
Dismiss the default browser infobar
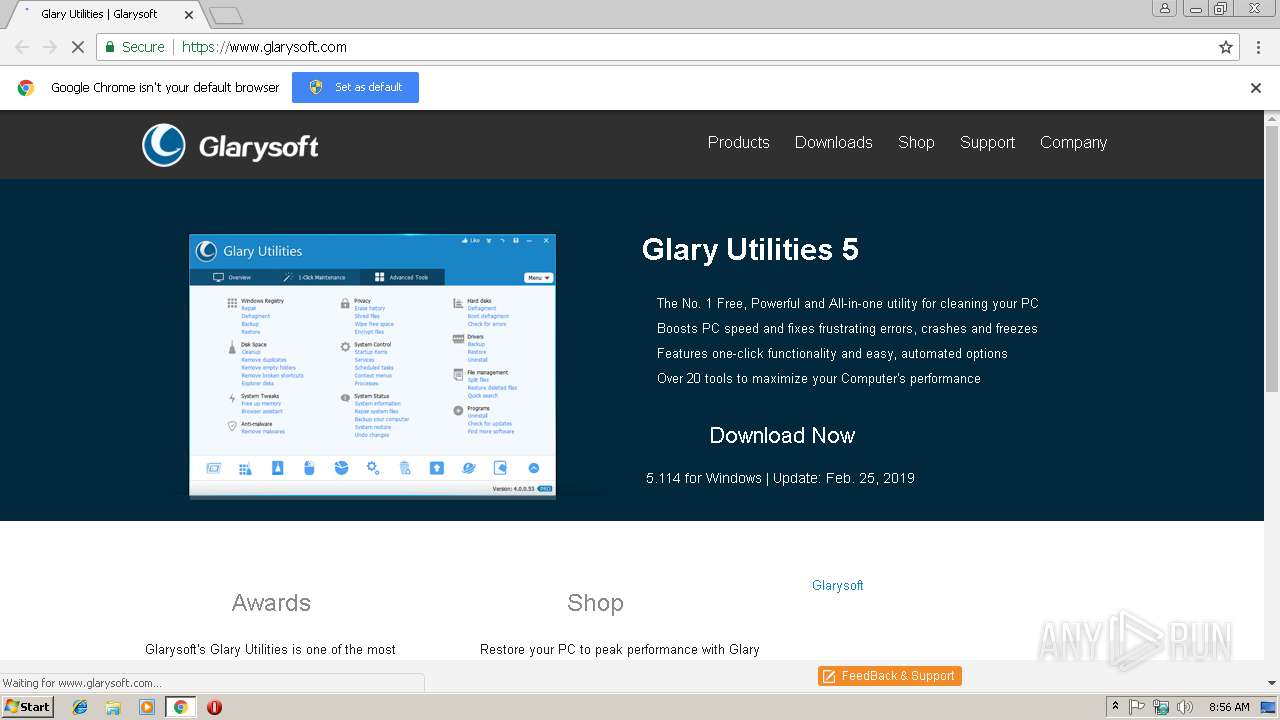1256,88
